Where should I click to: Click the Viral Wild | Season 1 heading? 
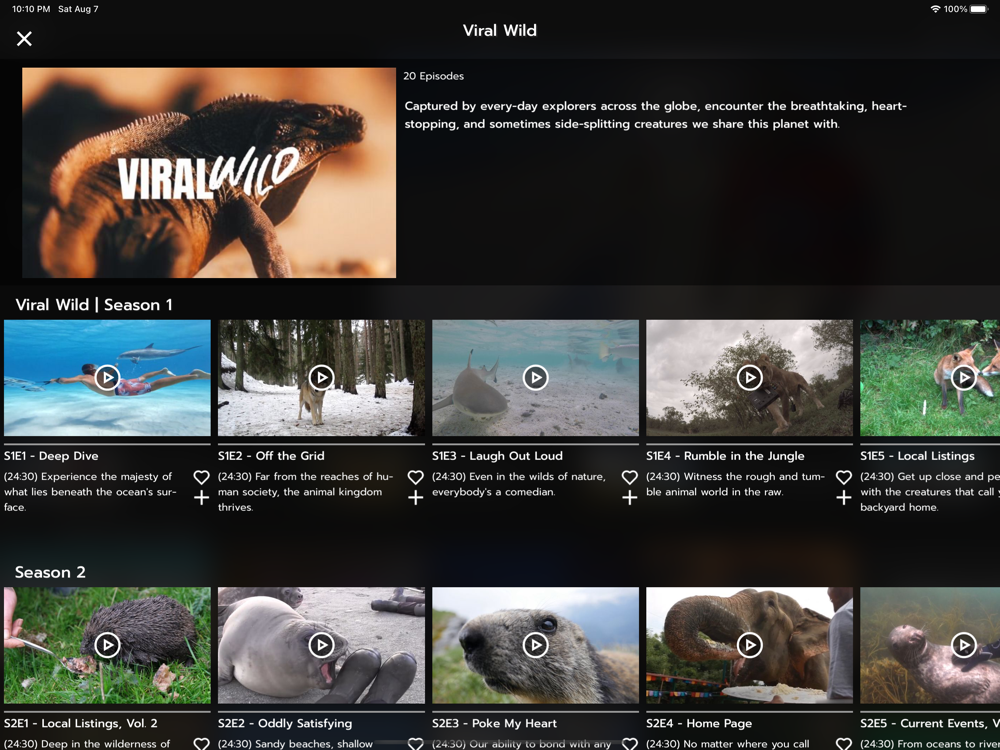(x=94, y=305)
